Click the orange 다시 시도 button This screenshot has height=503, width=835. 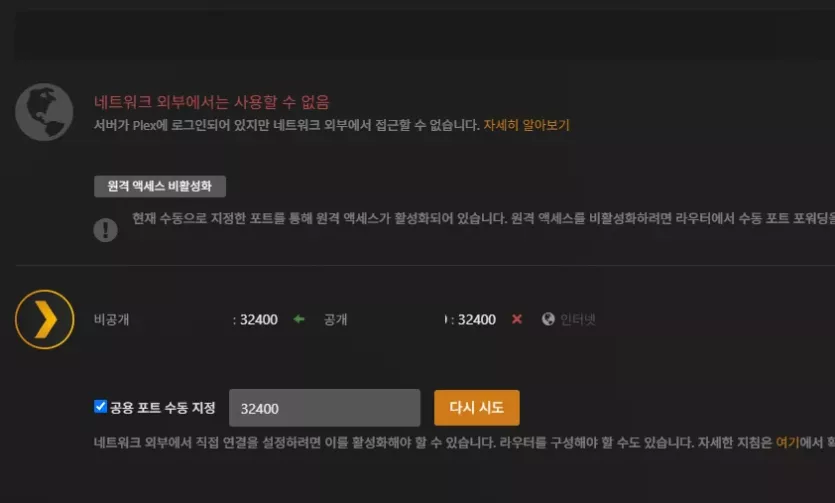click(x=477, y=408)
